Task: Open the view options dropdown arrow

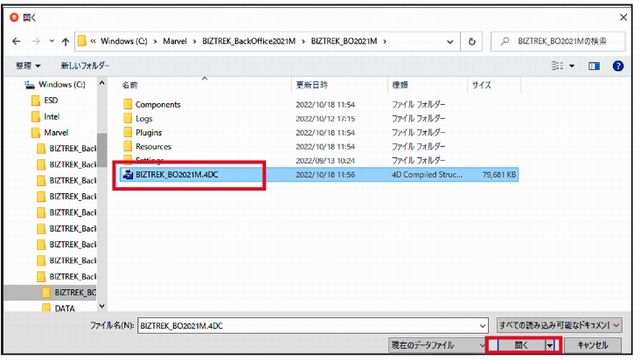Action: 572,66
